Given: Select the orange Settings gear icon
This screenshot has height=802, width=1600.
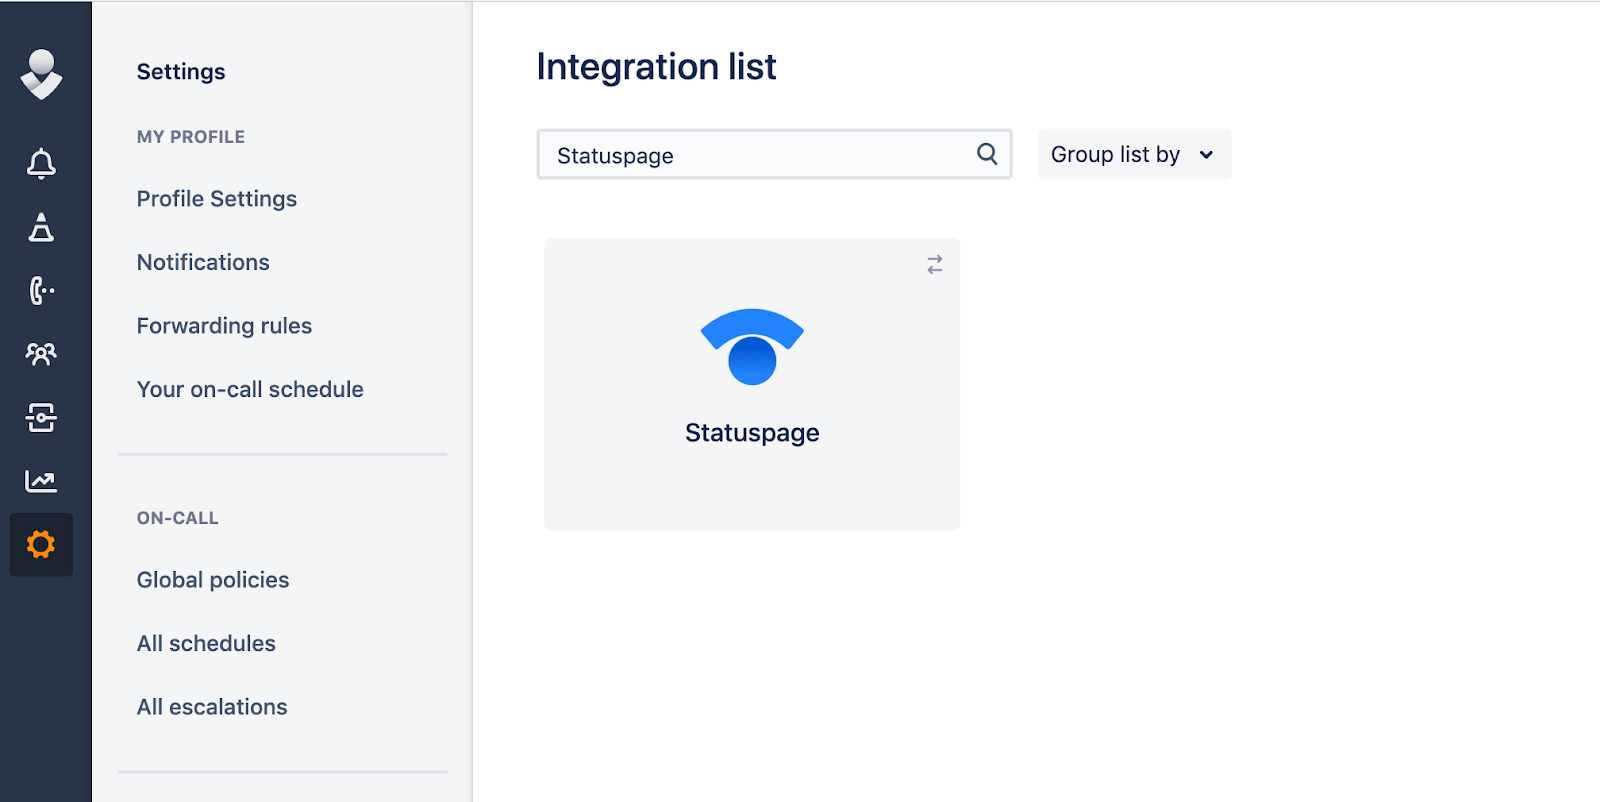Looking at the screenshot, I should (x=41, y=545).
